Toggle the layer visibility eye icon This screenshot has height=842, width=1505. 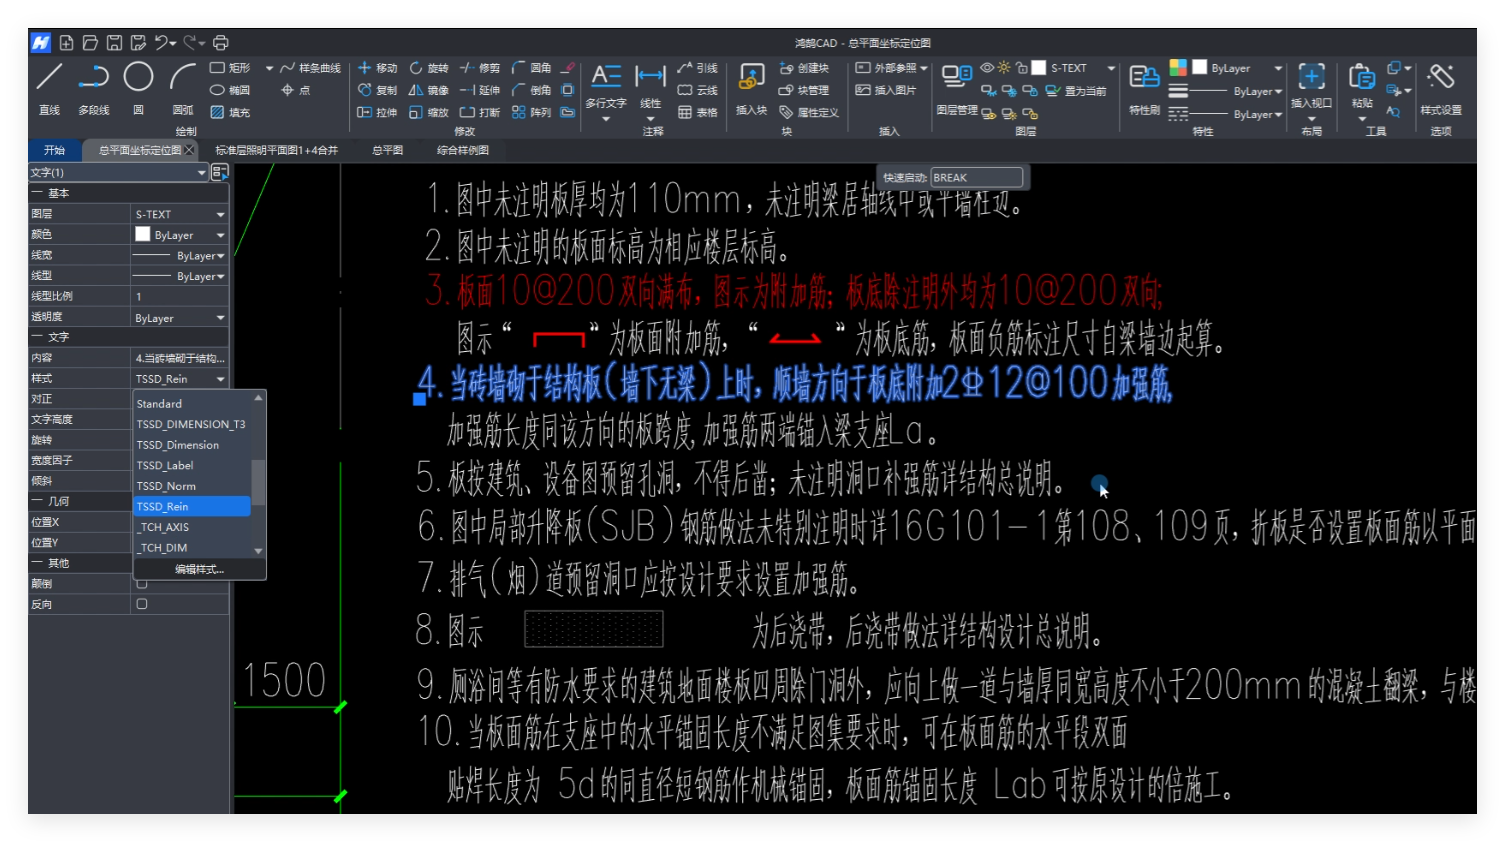click(x=987, y=68)
